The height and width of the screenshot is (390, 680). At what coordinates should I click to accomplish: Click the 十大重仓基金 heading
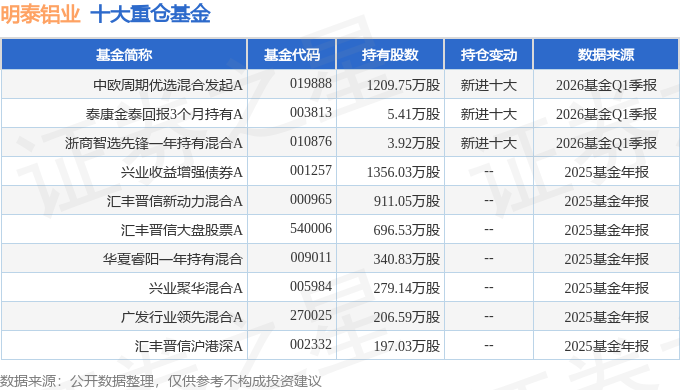tap(150, 13)
